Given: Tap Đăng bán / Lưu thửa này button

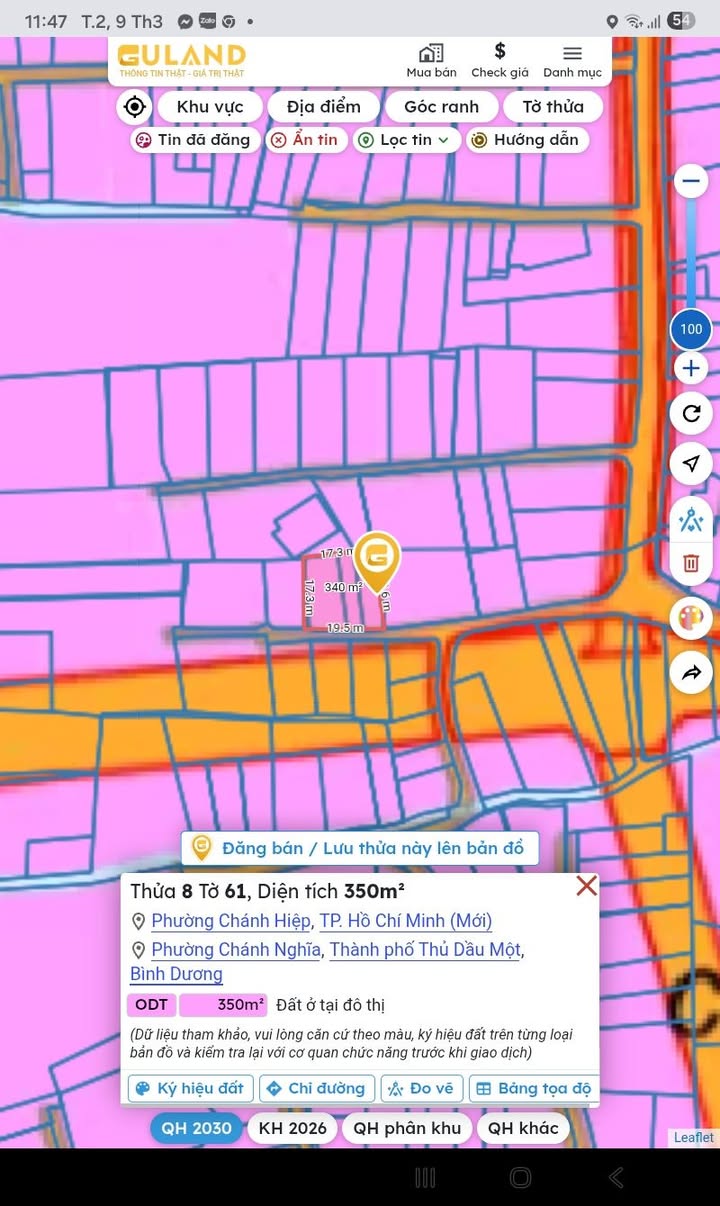Looking at the screenshot, I should (360, 848).
